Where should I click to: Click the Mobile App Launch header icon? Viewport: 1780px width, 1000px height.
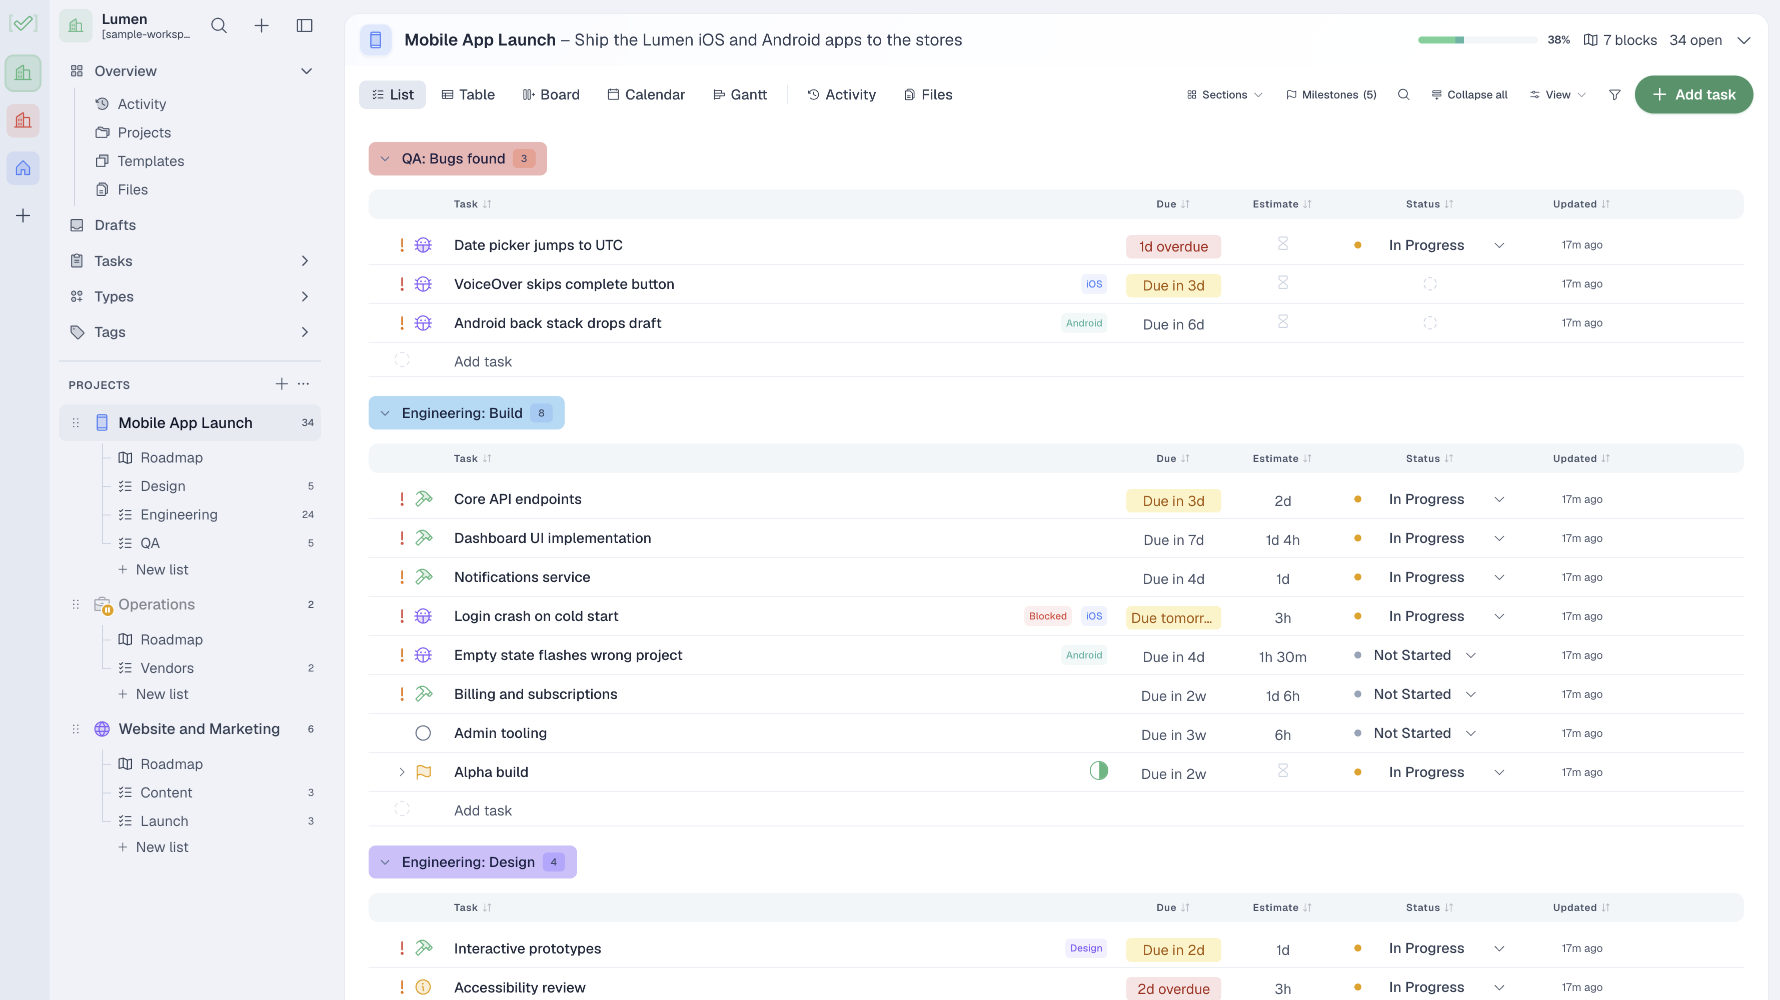point(376,40)
